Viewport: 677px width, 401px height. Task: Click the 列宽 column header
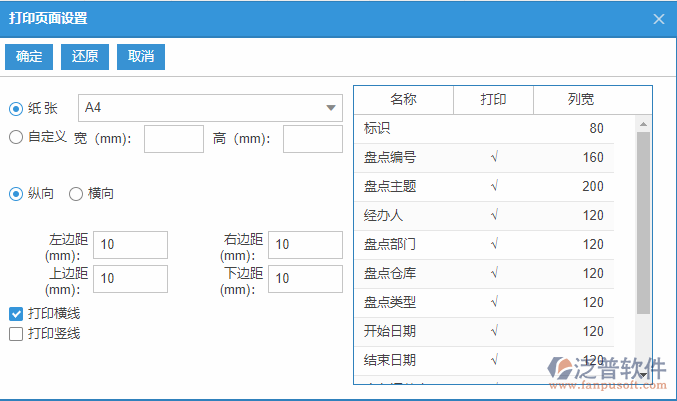click(580, 99)
